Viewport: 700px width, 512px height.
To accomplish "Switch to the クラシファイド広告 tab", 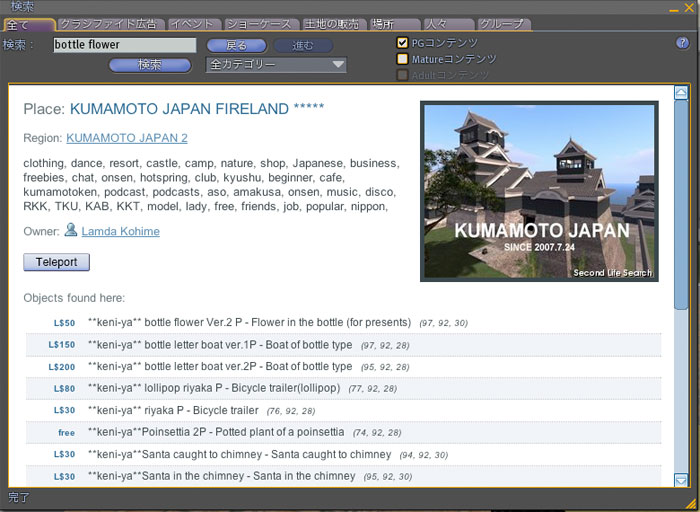I will tap(108, 24).
